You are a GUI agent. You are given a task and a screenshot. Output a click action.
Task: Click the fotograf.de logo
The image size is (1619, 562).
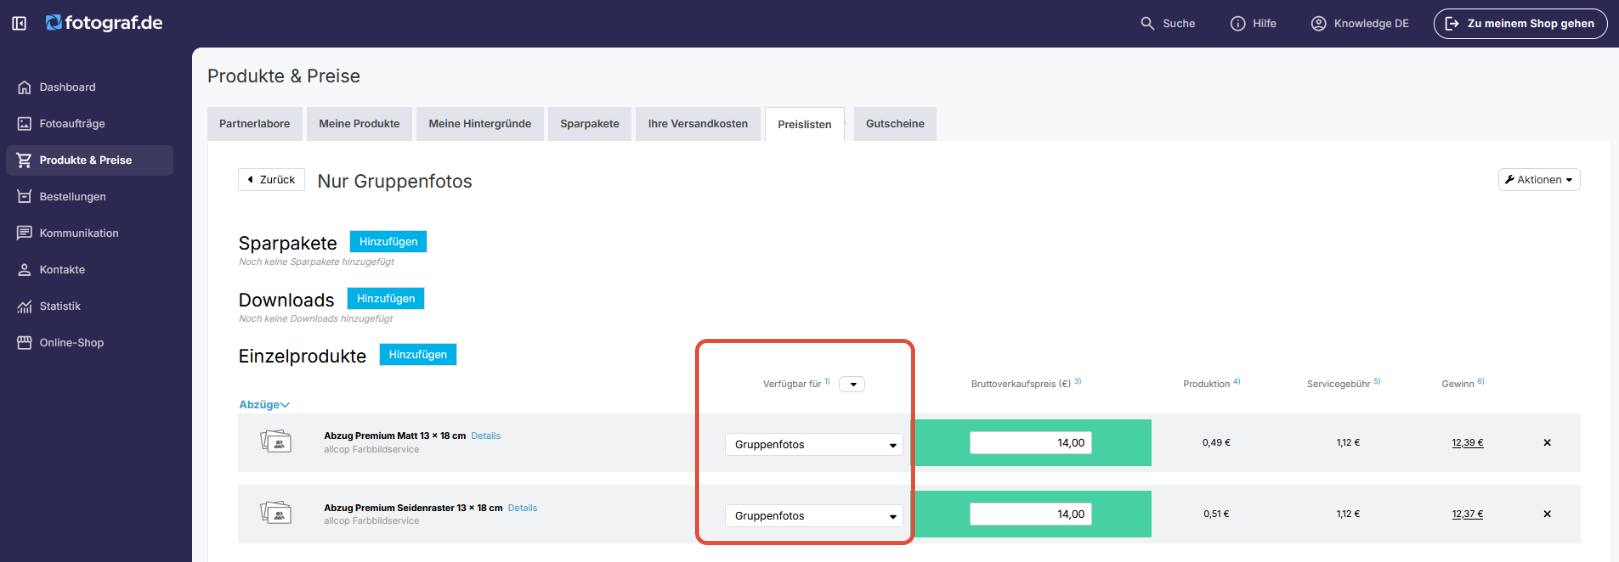[104, 23]
